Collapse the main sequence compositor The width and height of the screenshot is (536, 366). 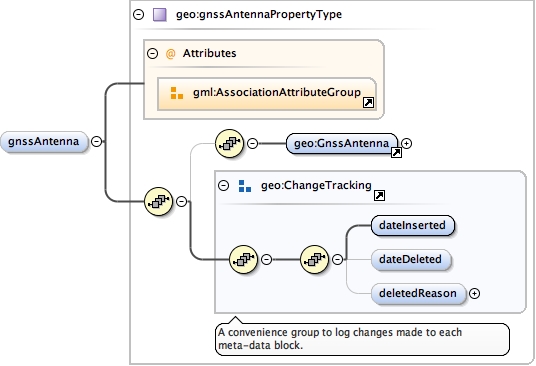pos(182,201)
